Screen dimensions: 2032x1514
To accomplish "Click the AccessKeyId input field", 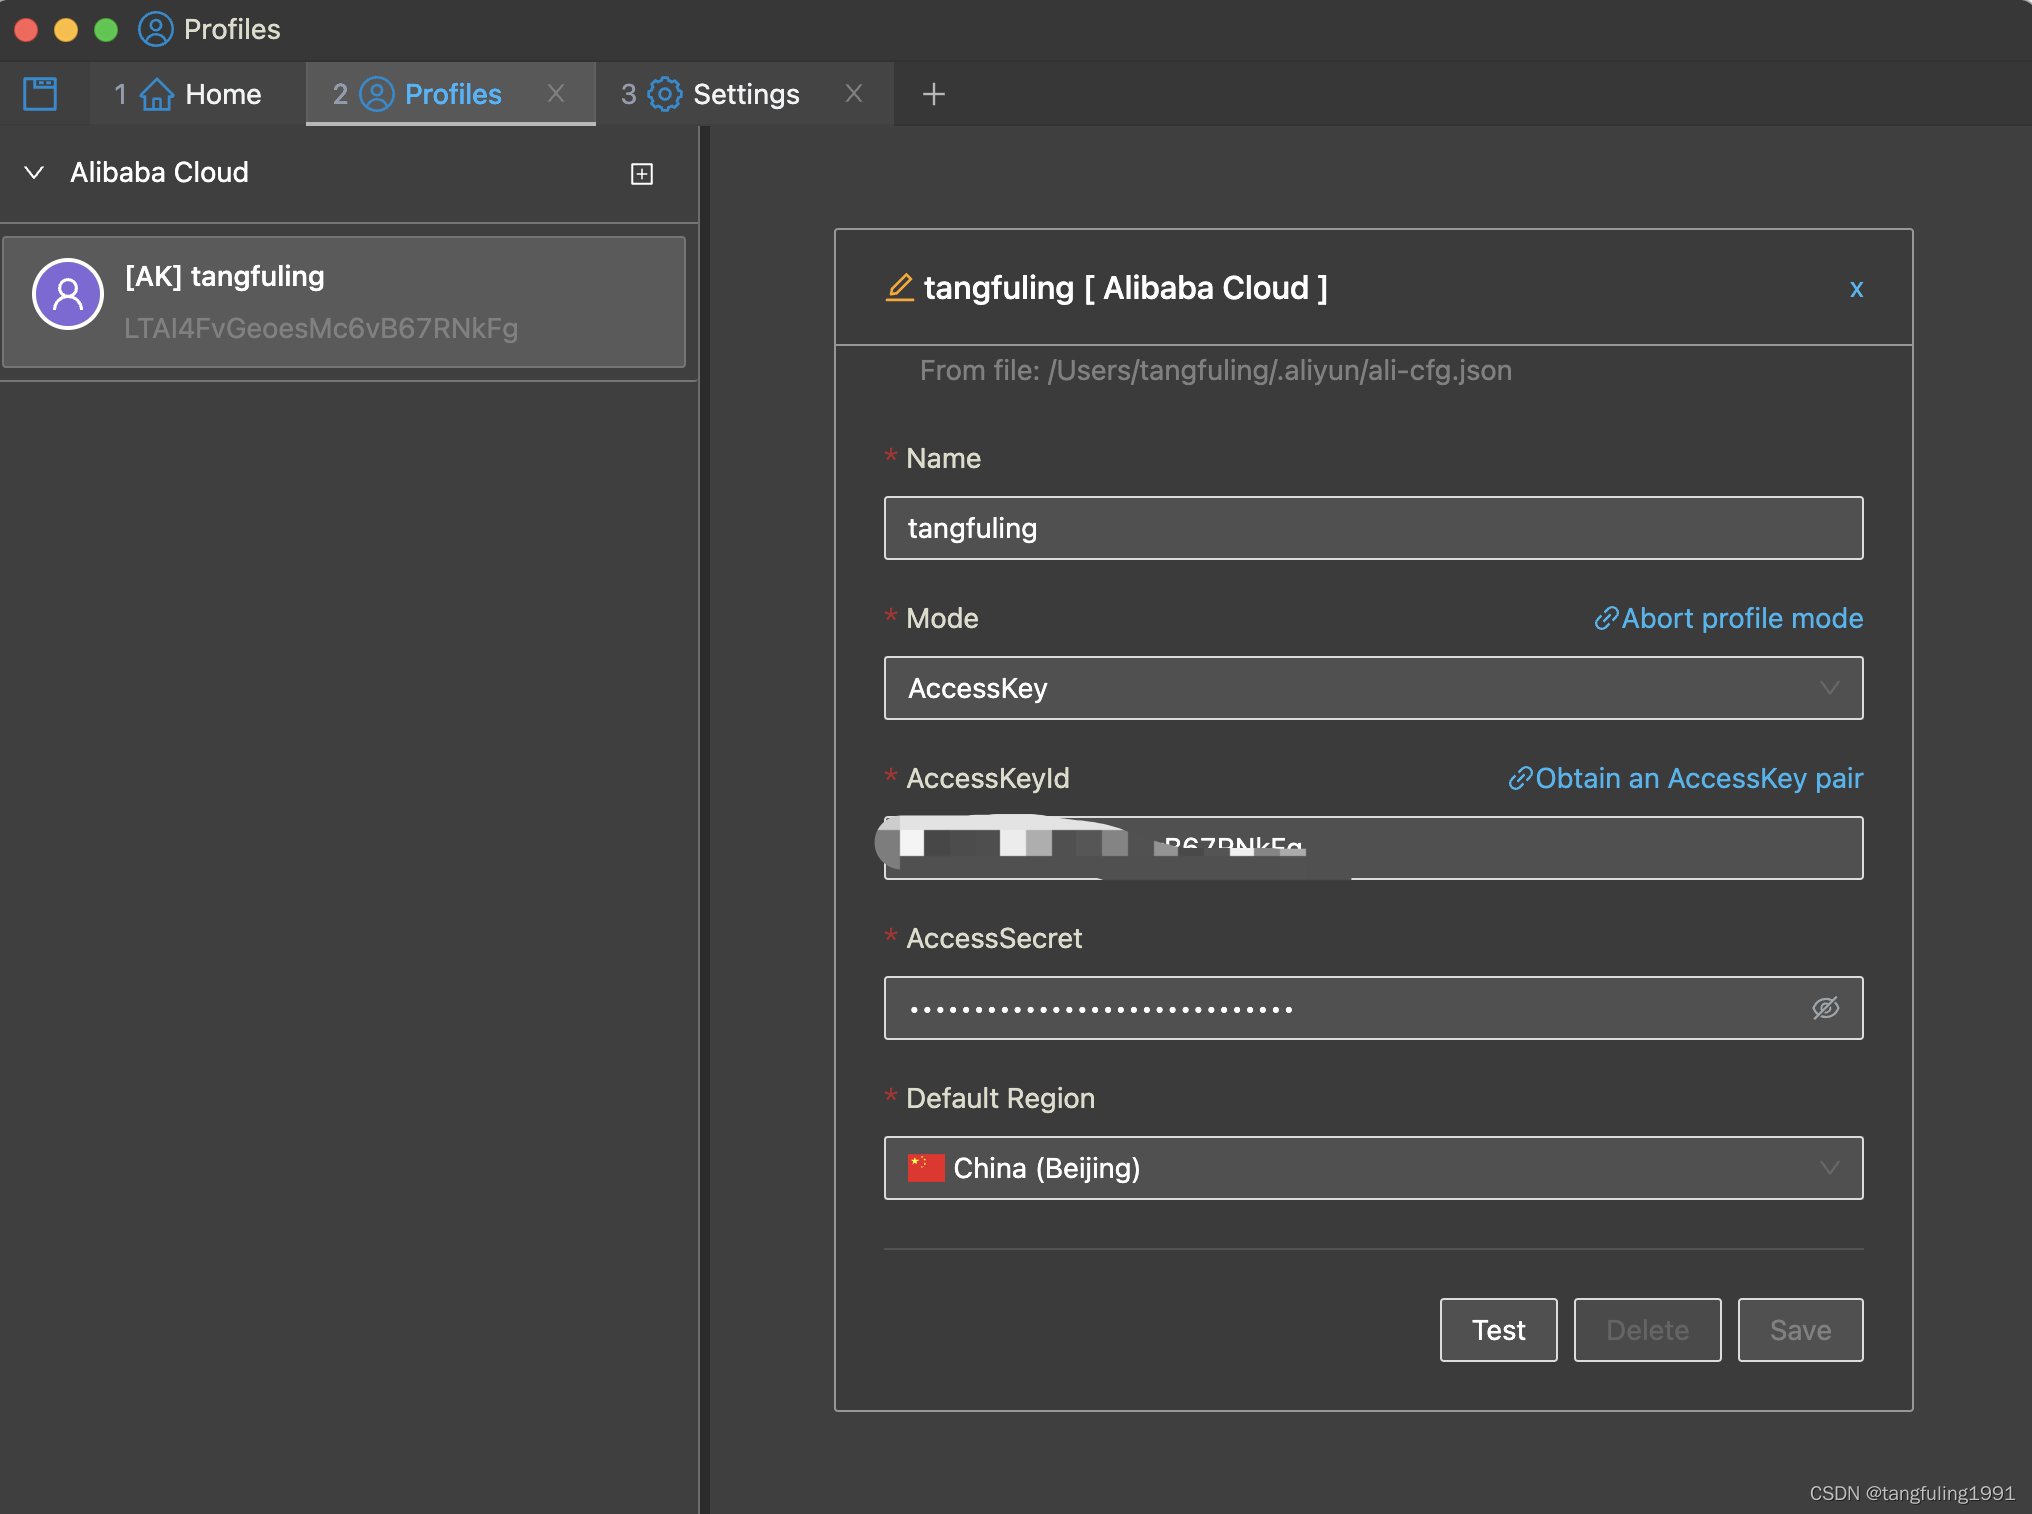I will point(1373,848).
